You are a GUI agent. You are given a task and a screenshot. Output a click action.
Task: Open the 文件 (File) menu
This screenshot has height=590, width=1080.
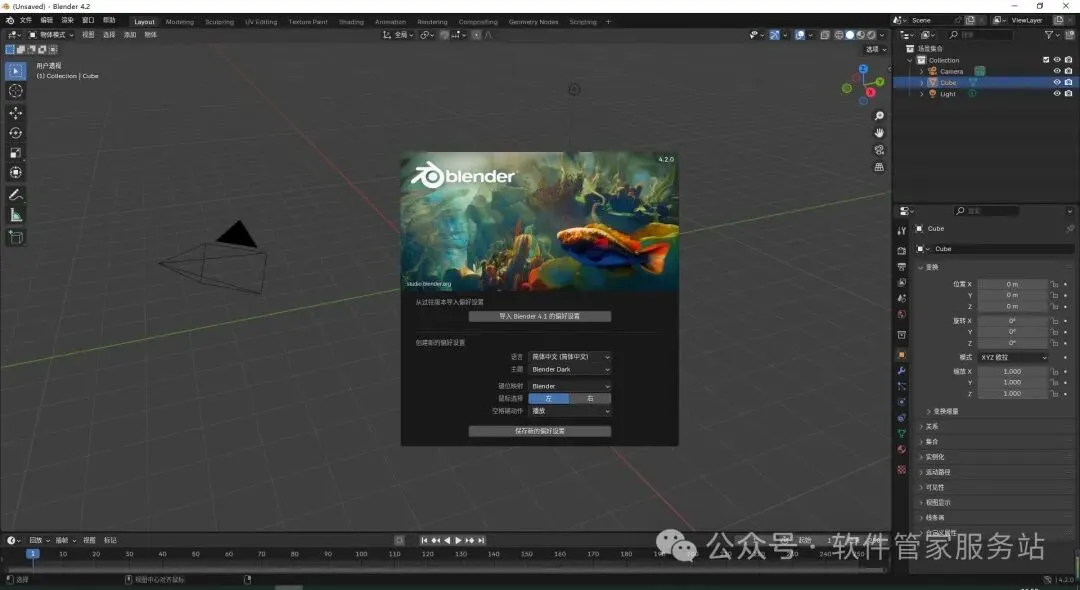(x=25, y=21)
